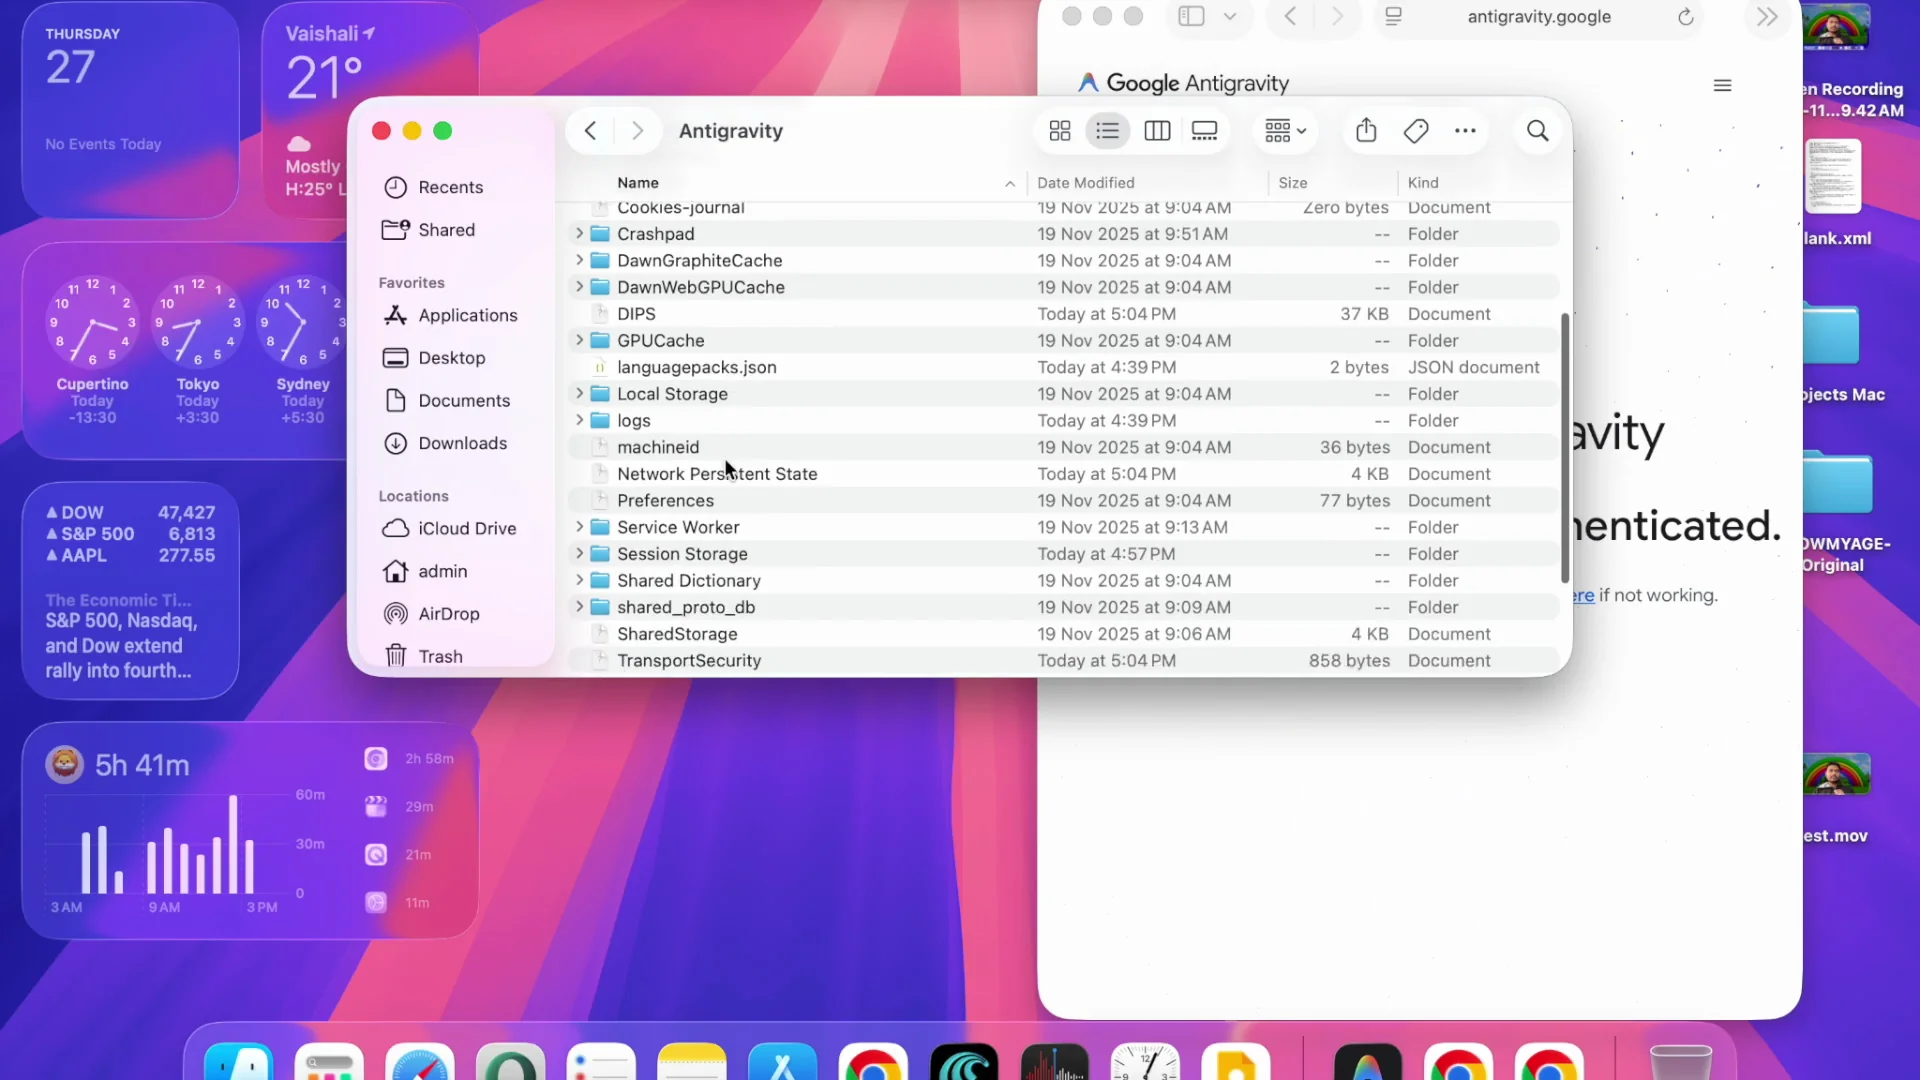Start a search in the Finder window
Viewport: 1920px width, 1080px height.
click(x=1537, y=130)
